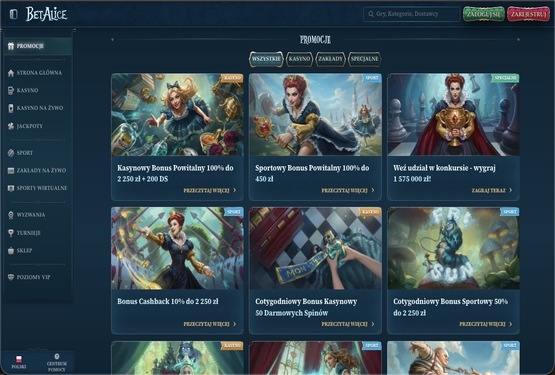Collapse the sidebar with the panel toggle icon
The height and width of the screenshot is (375, 555).
click(13, 14)
